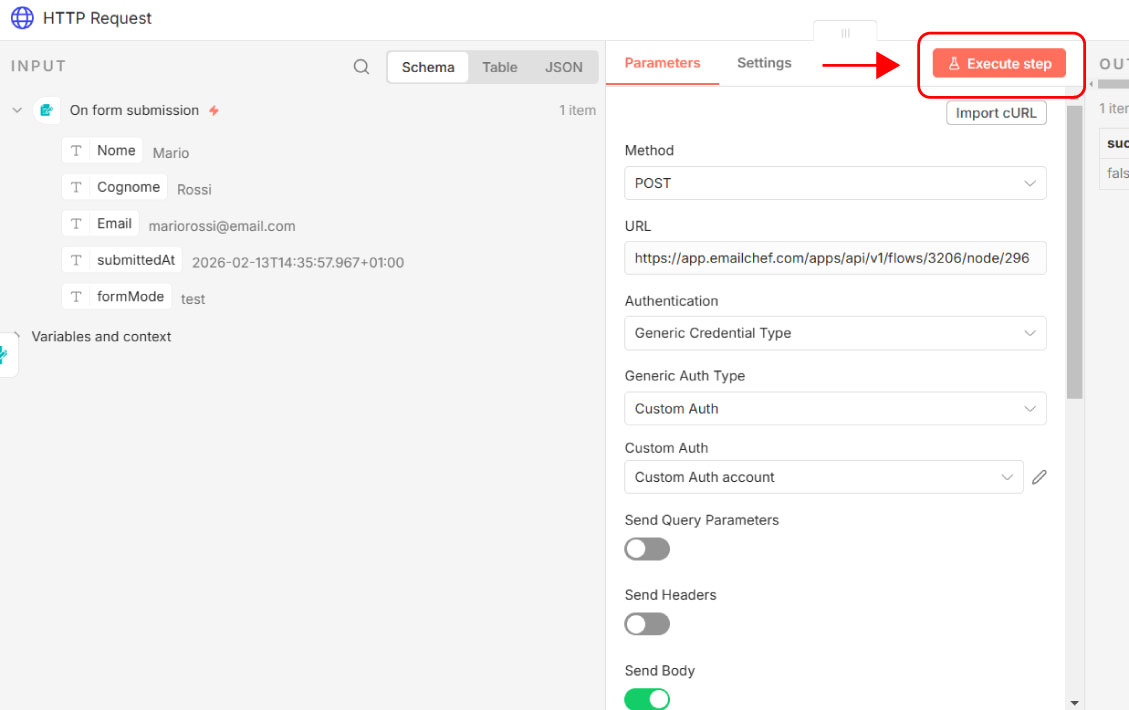Click the Import cURL button
This screenshot has width=1129, height=710.
pos(996,113)
